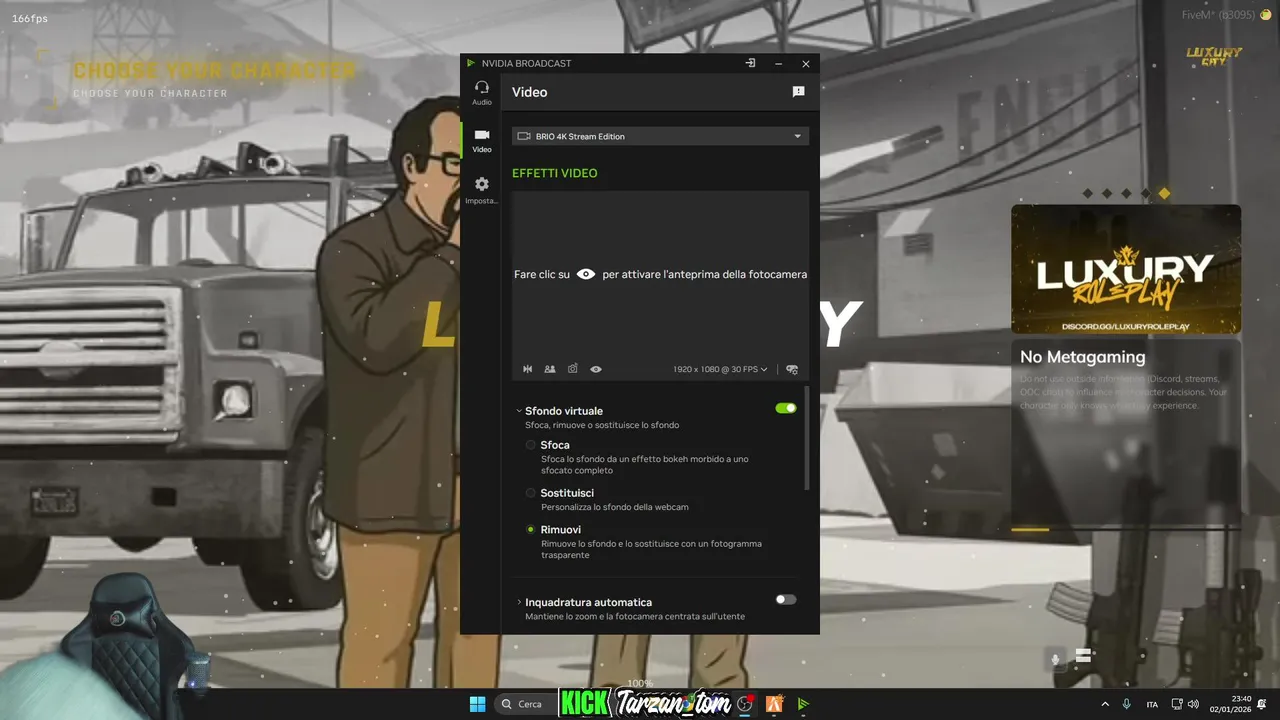The width and height of the screenshot is (1280, 720).
Task: Click the No Metagaming rule heading
Action: 1083,356
